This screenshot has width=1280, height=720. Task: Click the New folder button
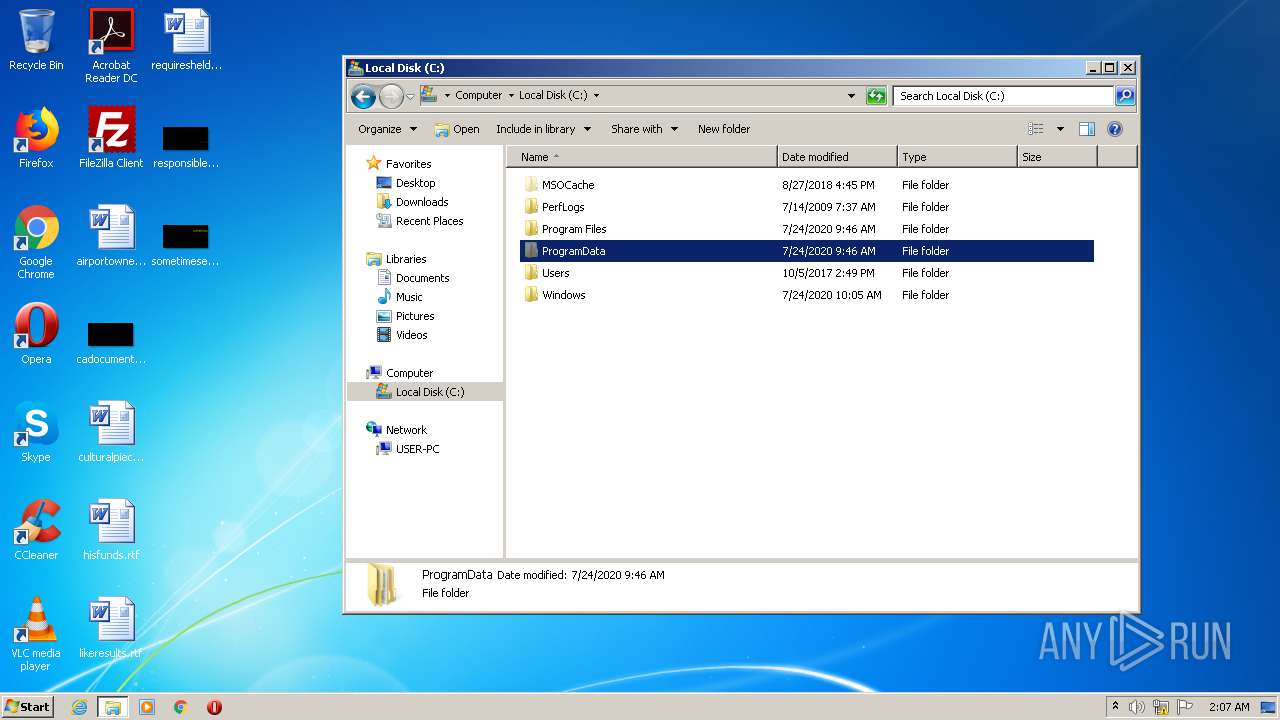(x=724, y=129)
